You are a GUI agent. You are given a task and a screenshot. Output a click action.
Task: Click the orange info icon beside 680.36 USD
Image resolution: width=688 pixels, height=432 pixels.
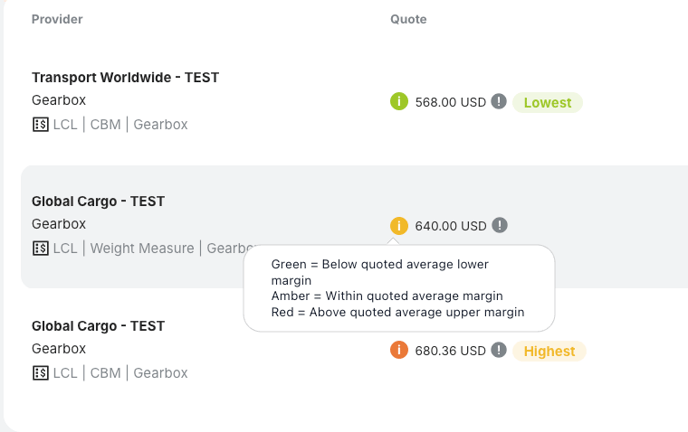click(x=399, y=350)
